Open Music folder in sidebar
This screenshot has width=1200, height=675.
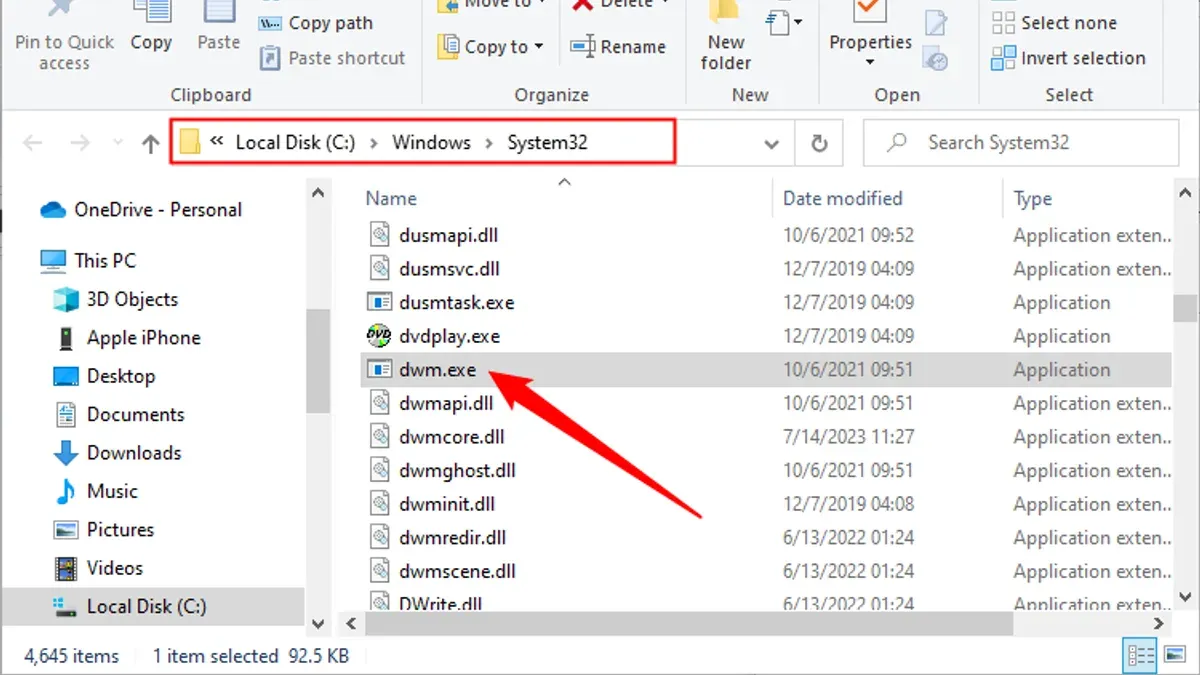pyautogui.click(x=95, y=491)
